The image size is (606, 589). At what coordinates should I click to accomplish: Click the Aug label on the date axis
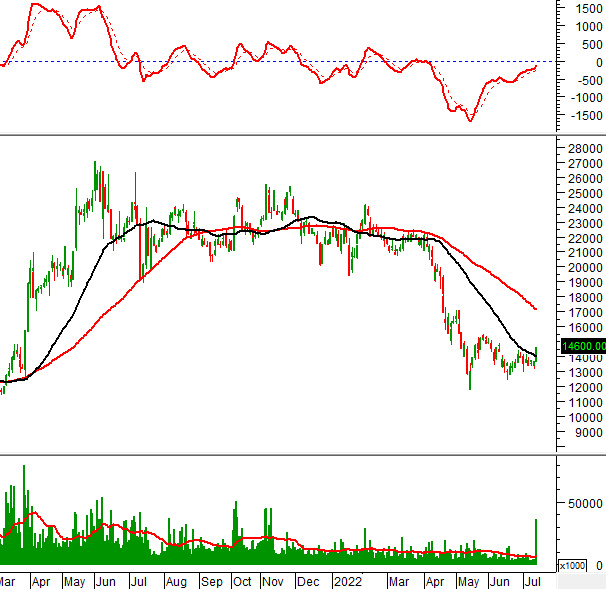tap(176, 580)
